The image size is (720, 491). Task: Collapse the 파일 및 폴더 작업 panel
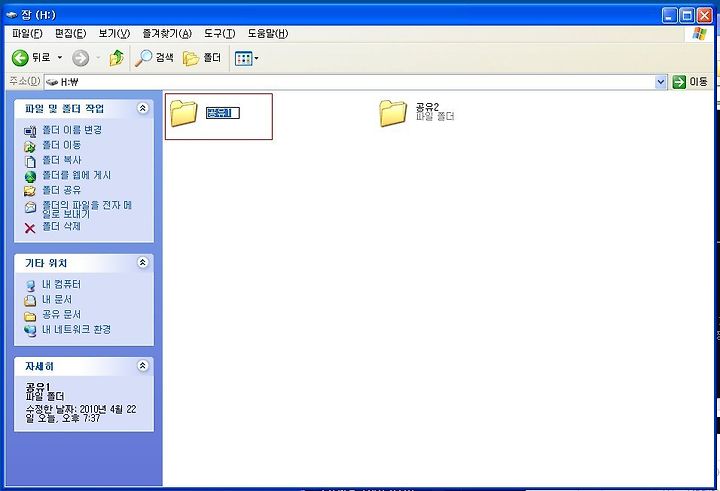pyautogui.click(x=143, y=108)
